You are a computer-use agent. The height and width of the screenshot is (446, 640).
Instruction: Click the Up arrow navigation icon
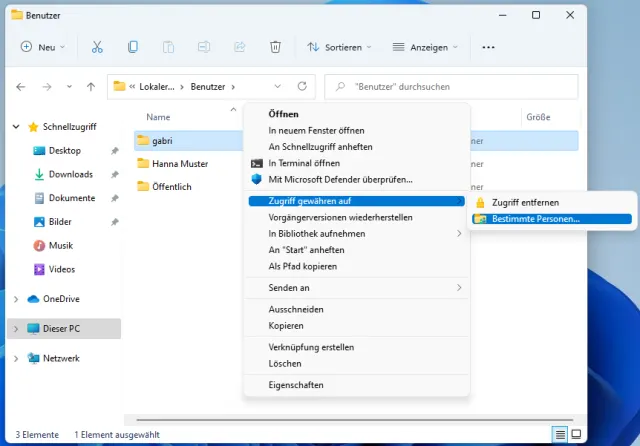point(91,87)
